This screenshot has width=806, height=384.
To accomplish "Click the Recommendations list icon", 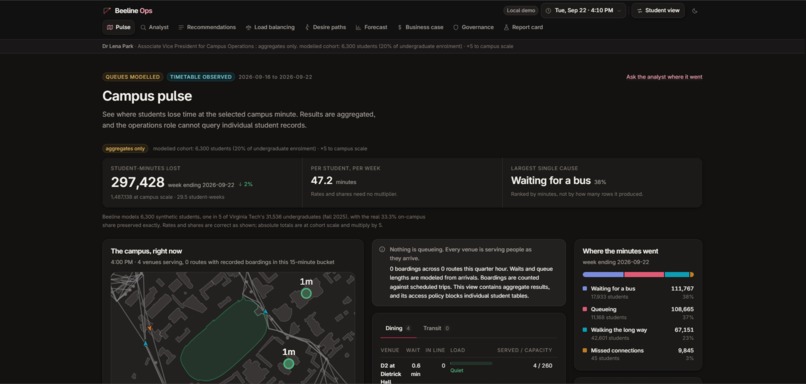I will pyautogui.click(x=181, y=27).
